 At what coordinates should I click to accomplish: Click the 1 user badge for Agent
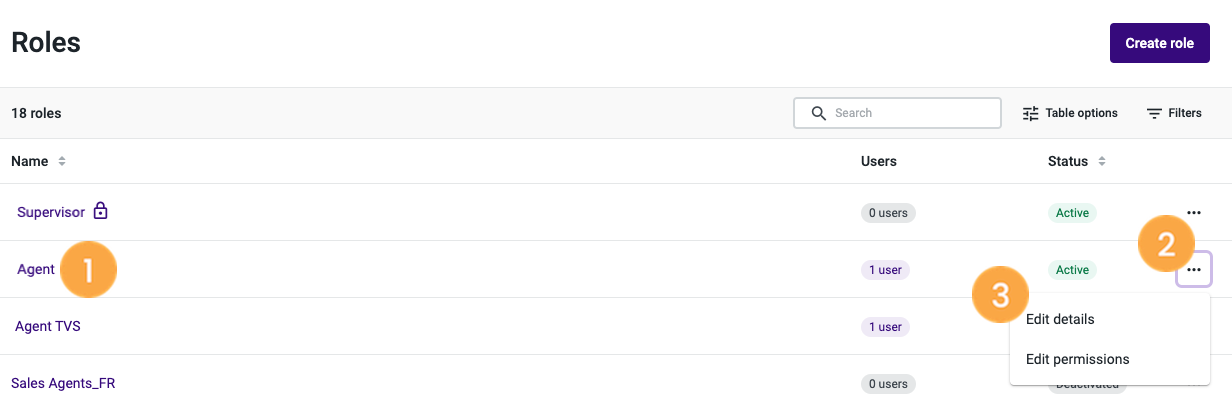click(885, 270)
